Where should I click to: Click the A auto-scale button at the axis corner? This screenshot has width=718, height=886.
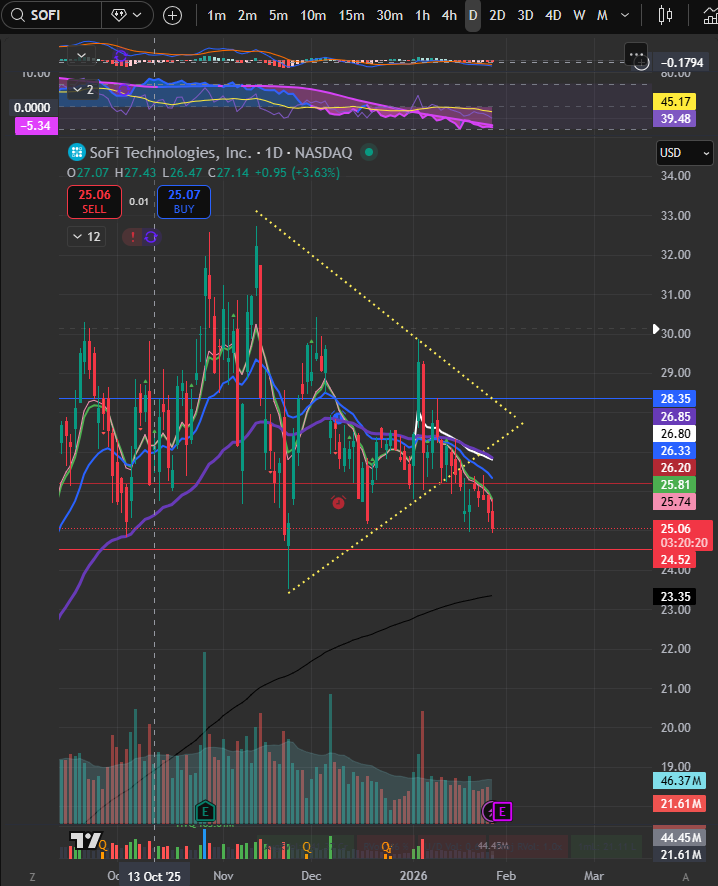click(686, 876)
